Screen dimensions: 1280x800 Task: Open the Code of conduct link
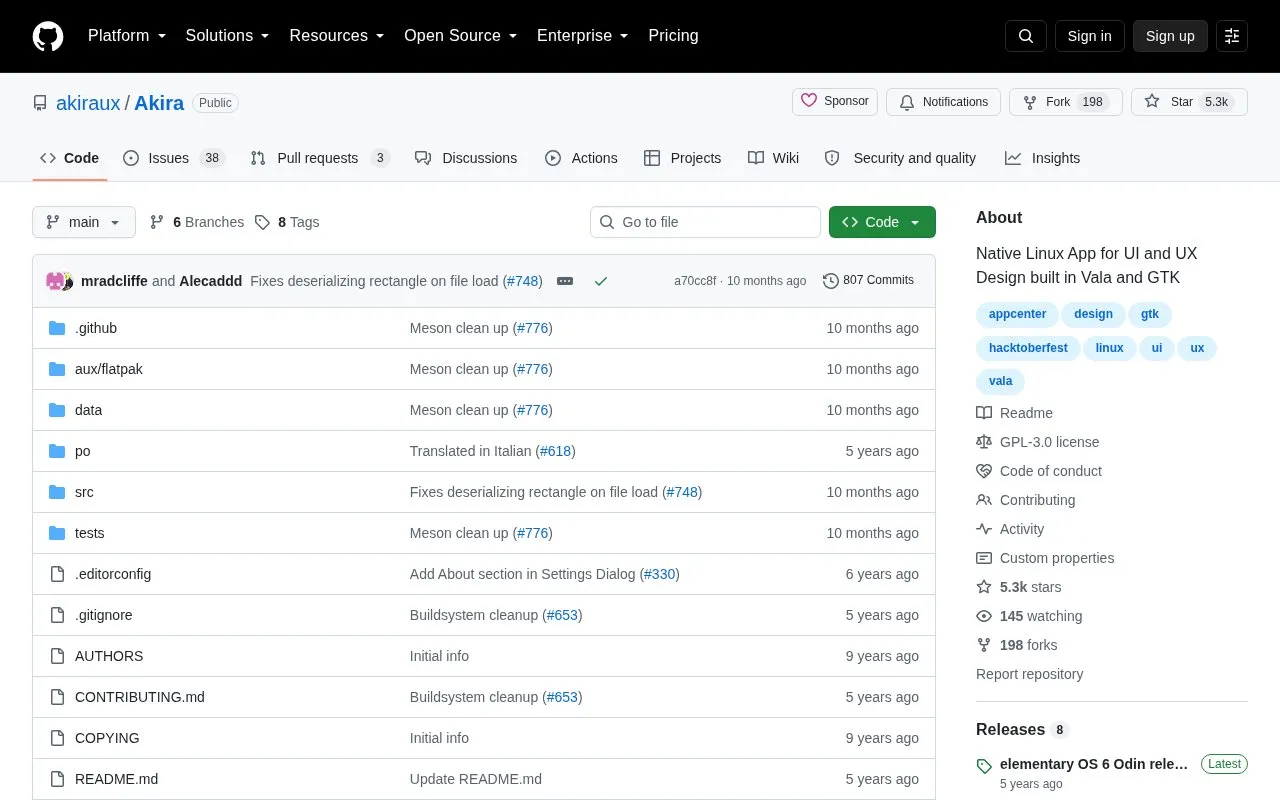coord(1039,471)
